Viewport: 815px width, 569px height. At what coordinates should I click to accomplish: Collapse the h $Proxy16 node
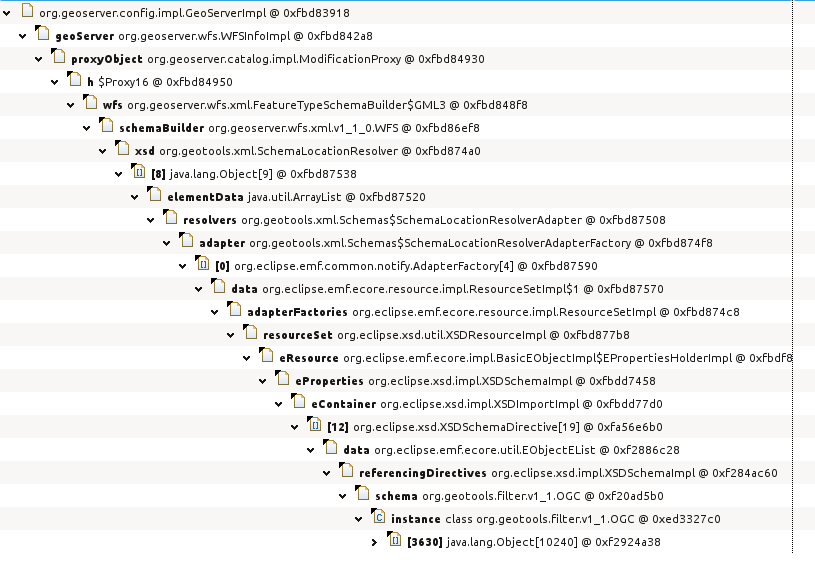(55, 82)
